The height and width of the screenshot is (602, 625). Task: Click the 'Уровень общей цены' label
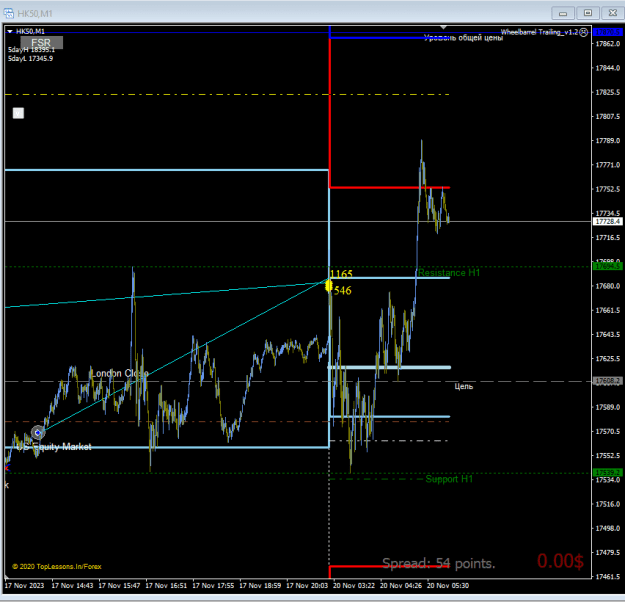(464, 38)
